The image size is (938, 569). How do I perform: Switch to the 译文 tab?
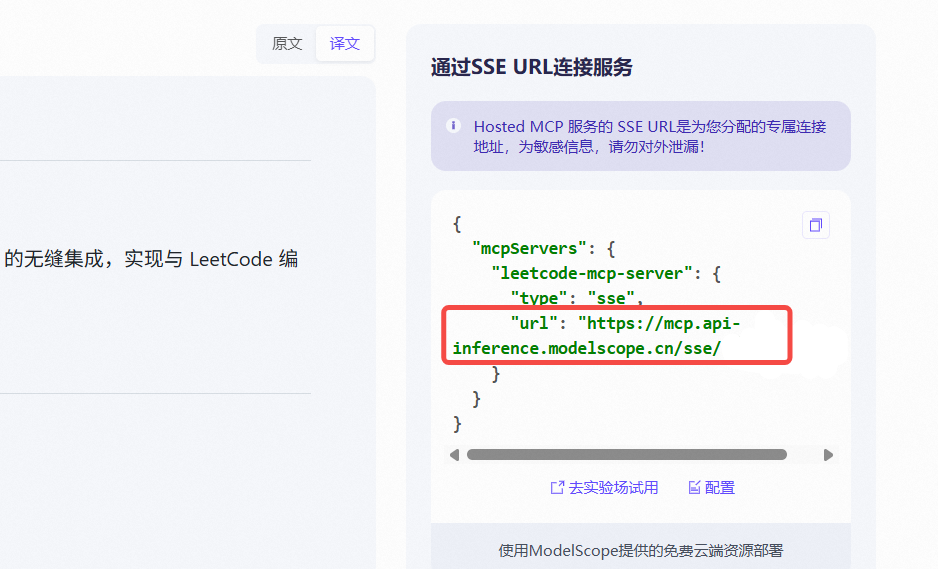345,44
